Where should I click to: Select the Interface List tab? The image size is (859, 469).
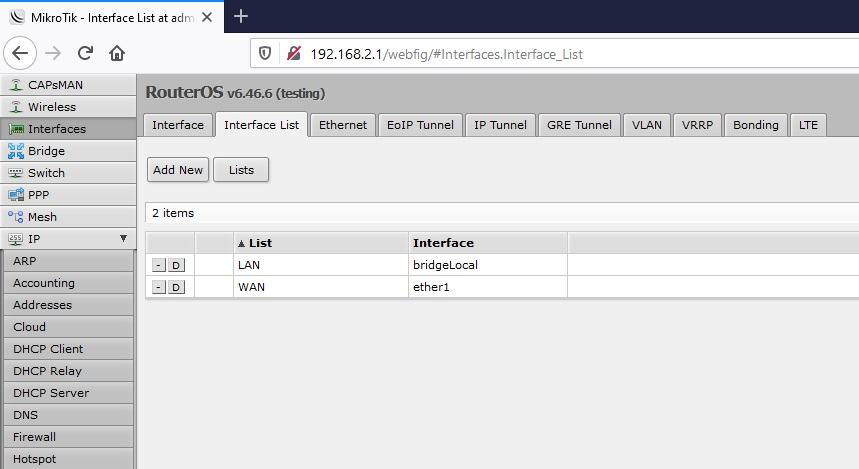261,125
